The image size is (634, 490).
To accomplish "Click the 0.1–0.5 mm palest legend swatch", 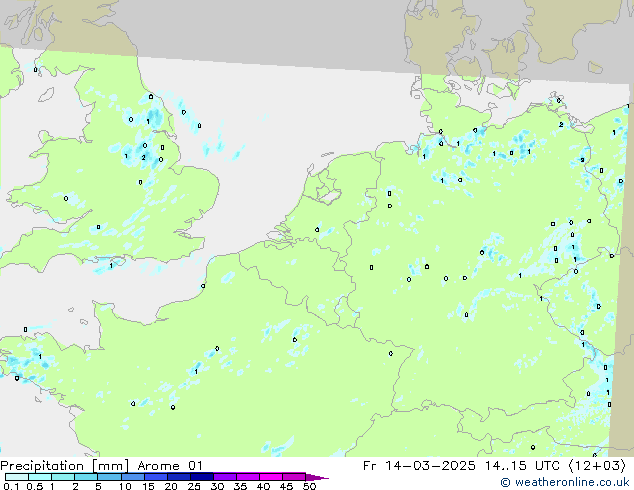I will click(17, 477).
